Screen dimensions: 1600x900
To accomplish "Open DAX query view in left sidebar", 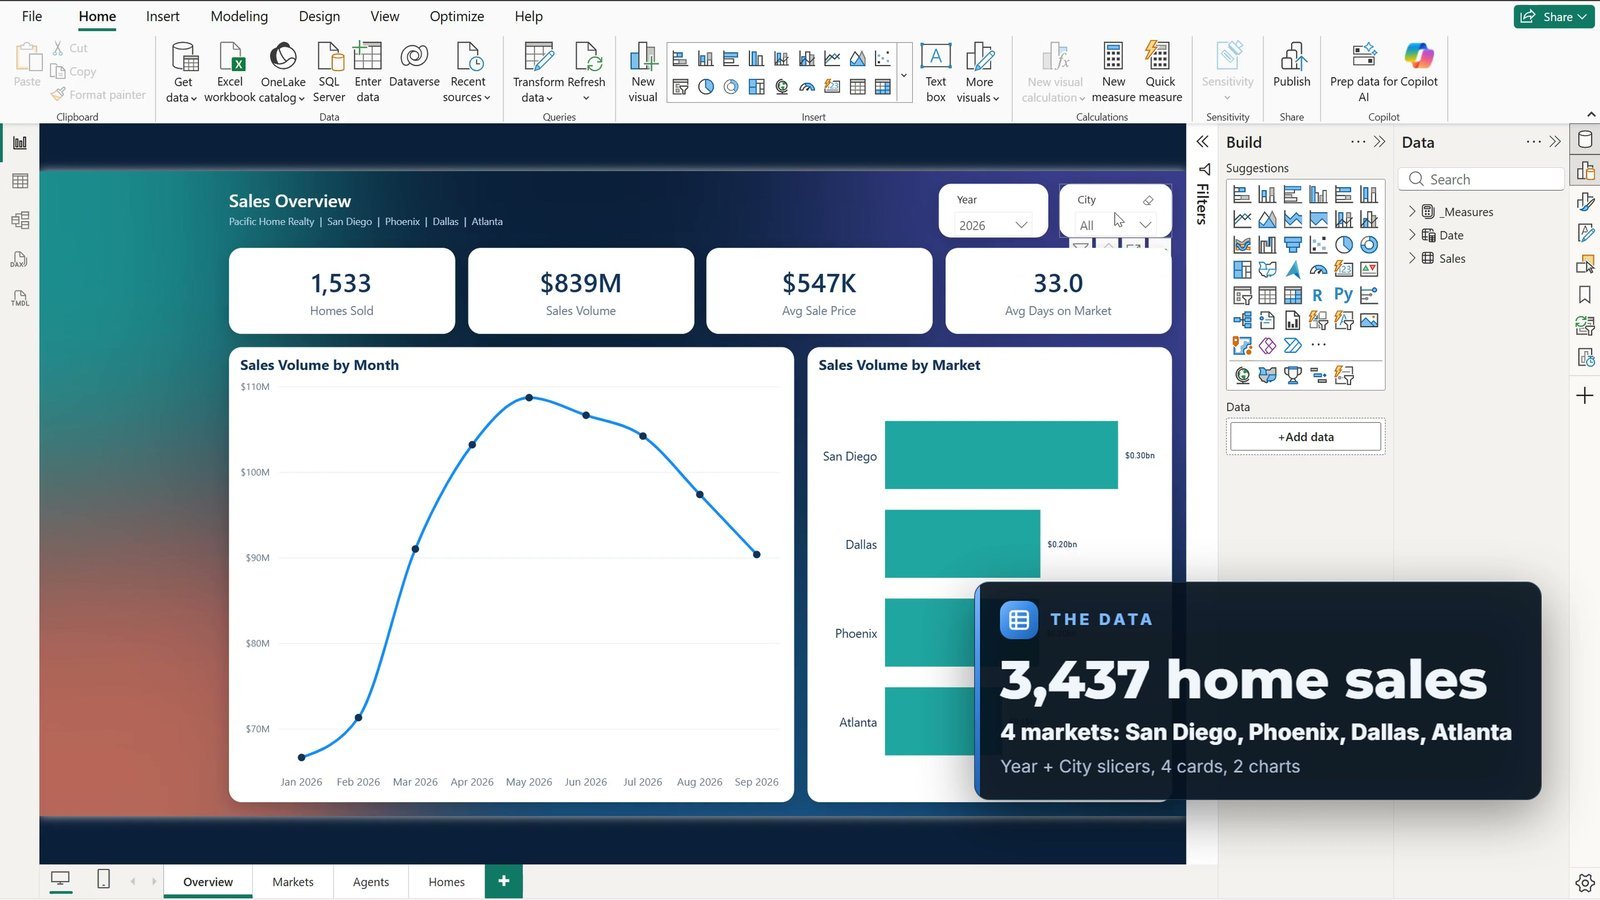I will (x=20, y=259).
